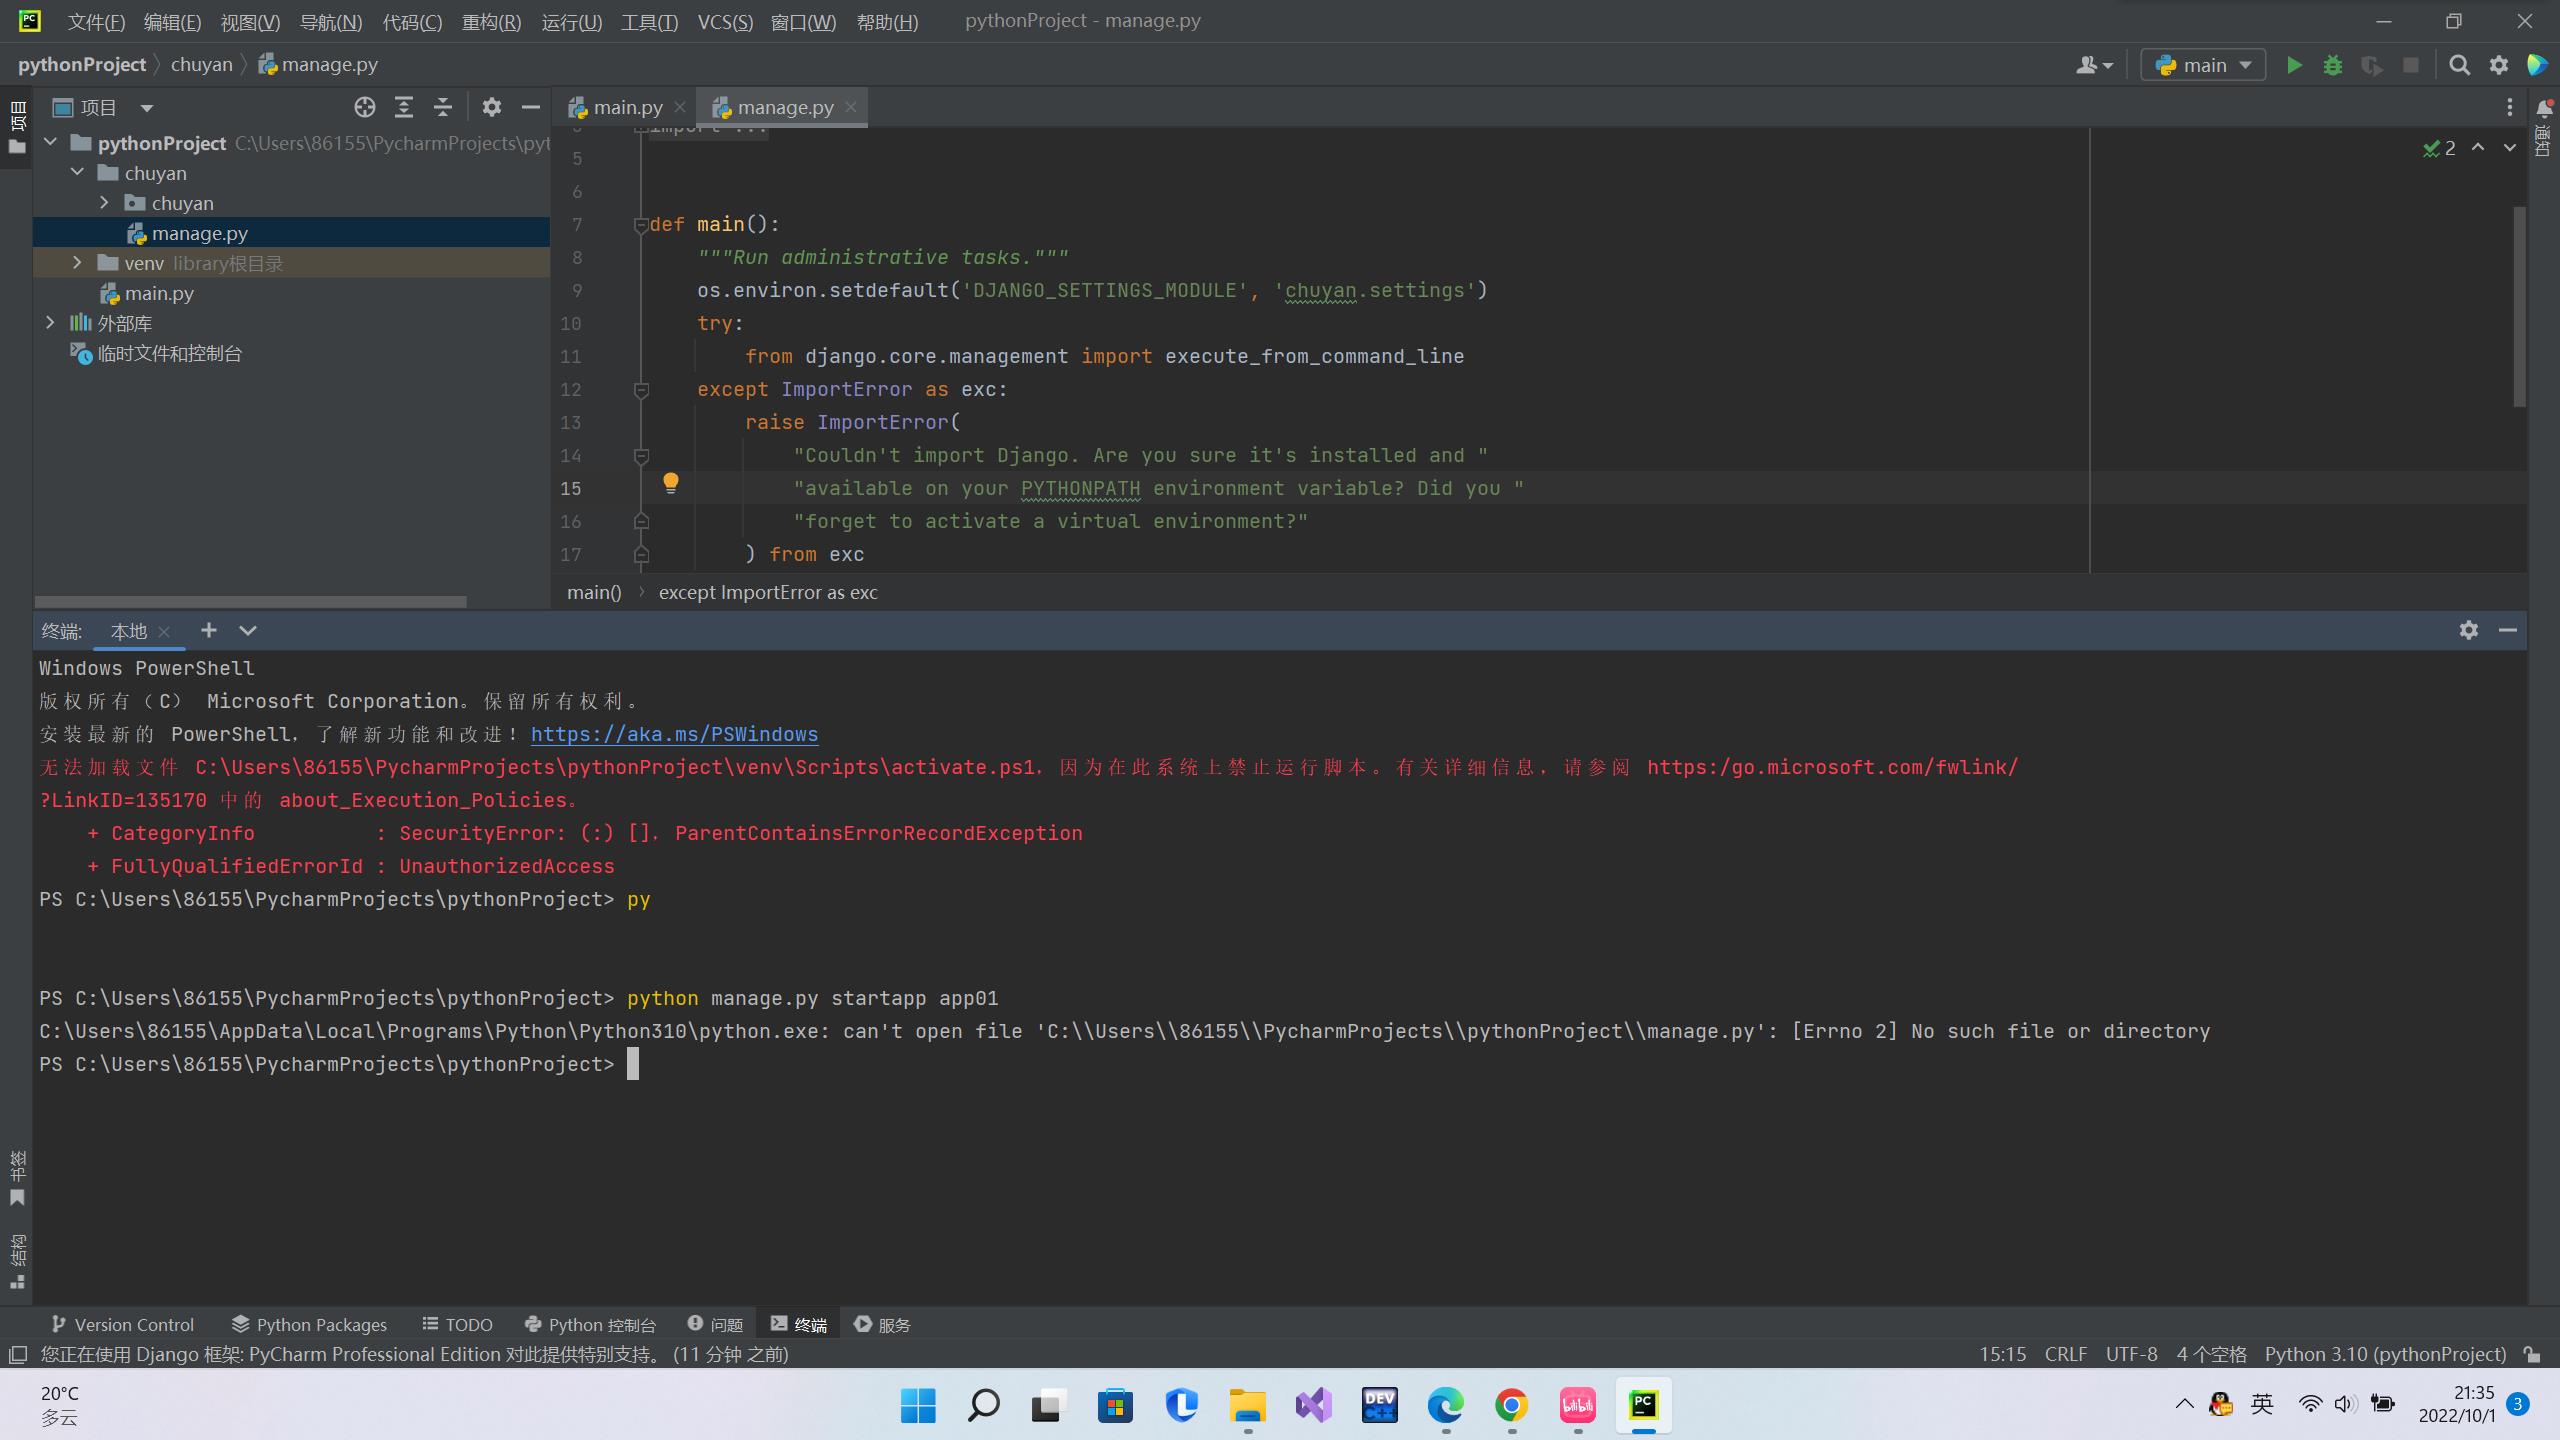Screen dimensions: 2560x1440
Task: Open project panel options gear
Action: click(491, 107)
